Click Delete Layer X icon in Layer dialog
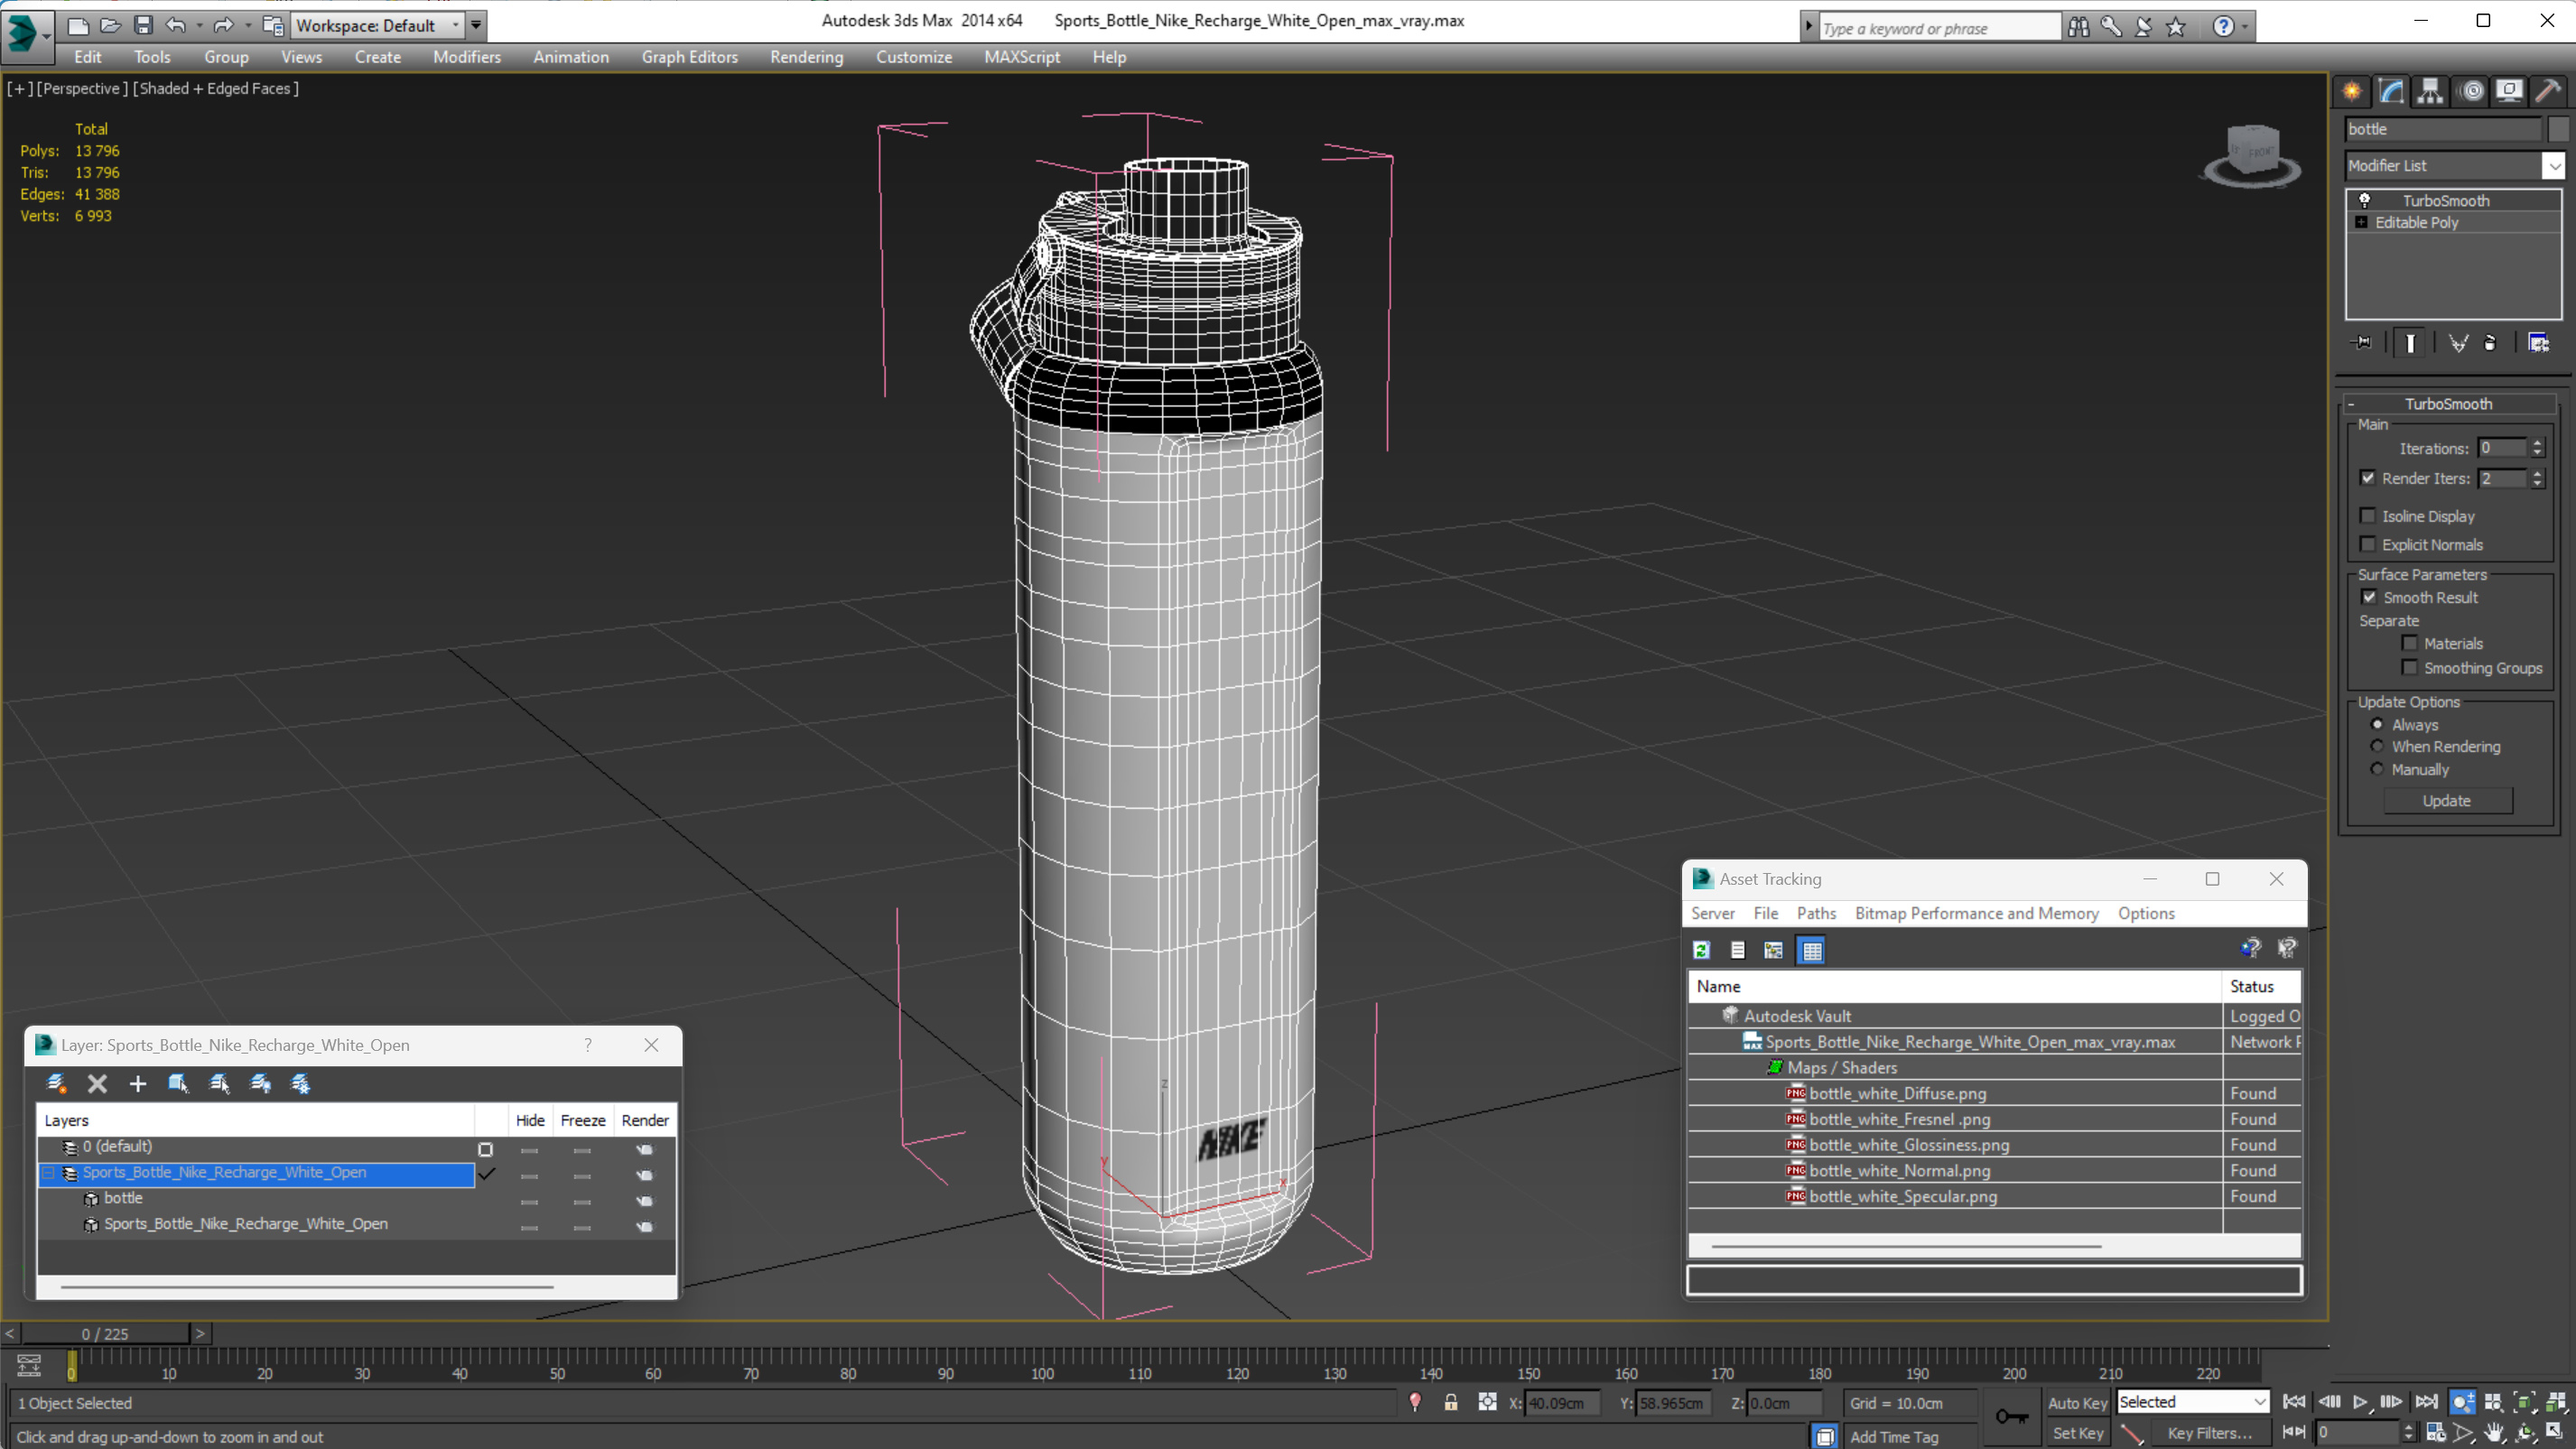This screenshot has width=2576, height=1449. [97, 1083]
